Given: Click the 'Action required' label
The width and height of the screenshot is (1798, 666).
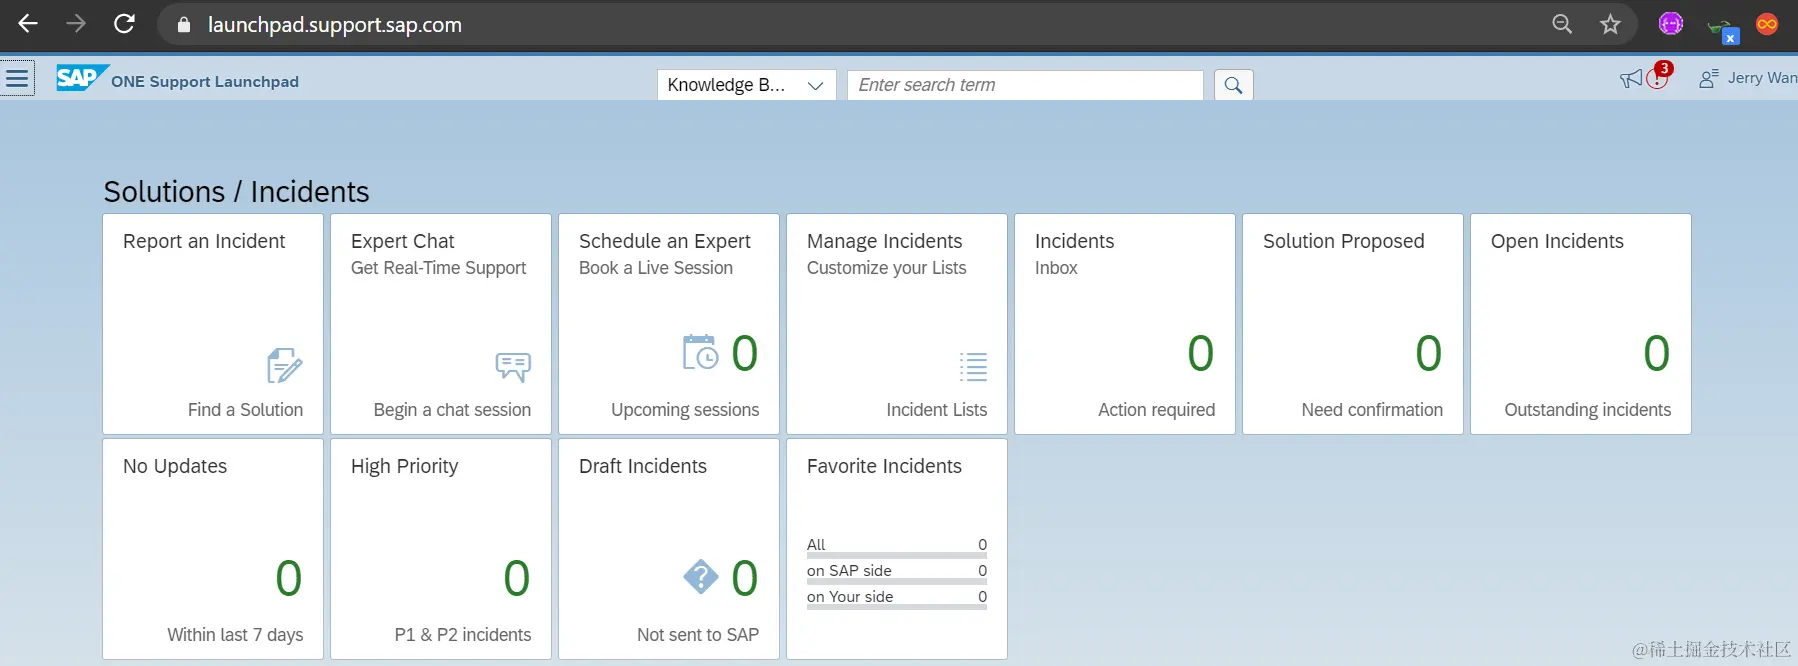Looking at the screenshot, I should click(1156, 410).
